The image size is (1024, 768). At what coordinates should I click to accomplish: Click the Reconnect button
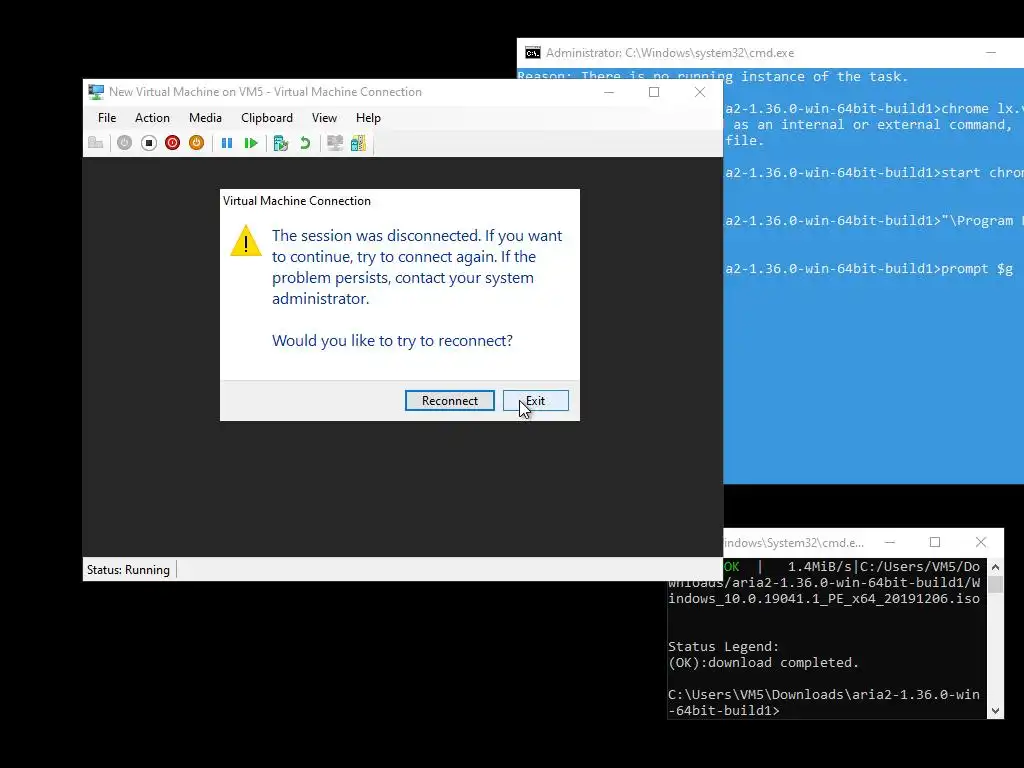tap(450, 400)
